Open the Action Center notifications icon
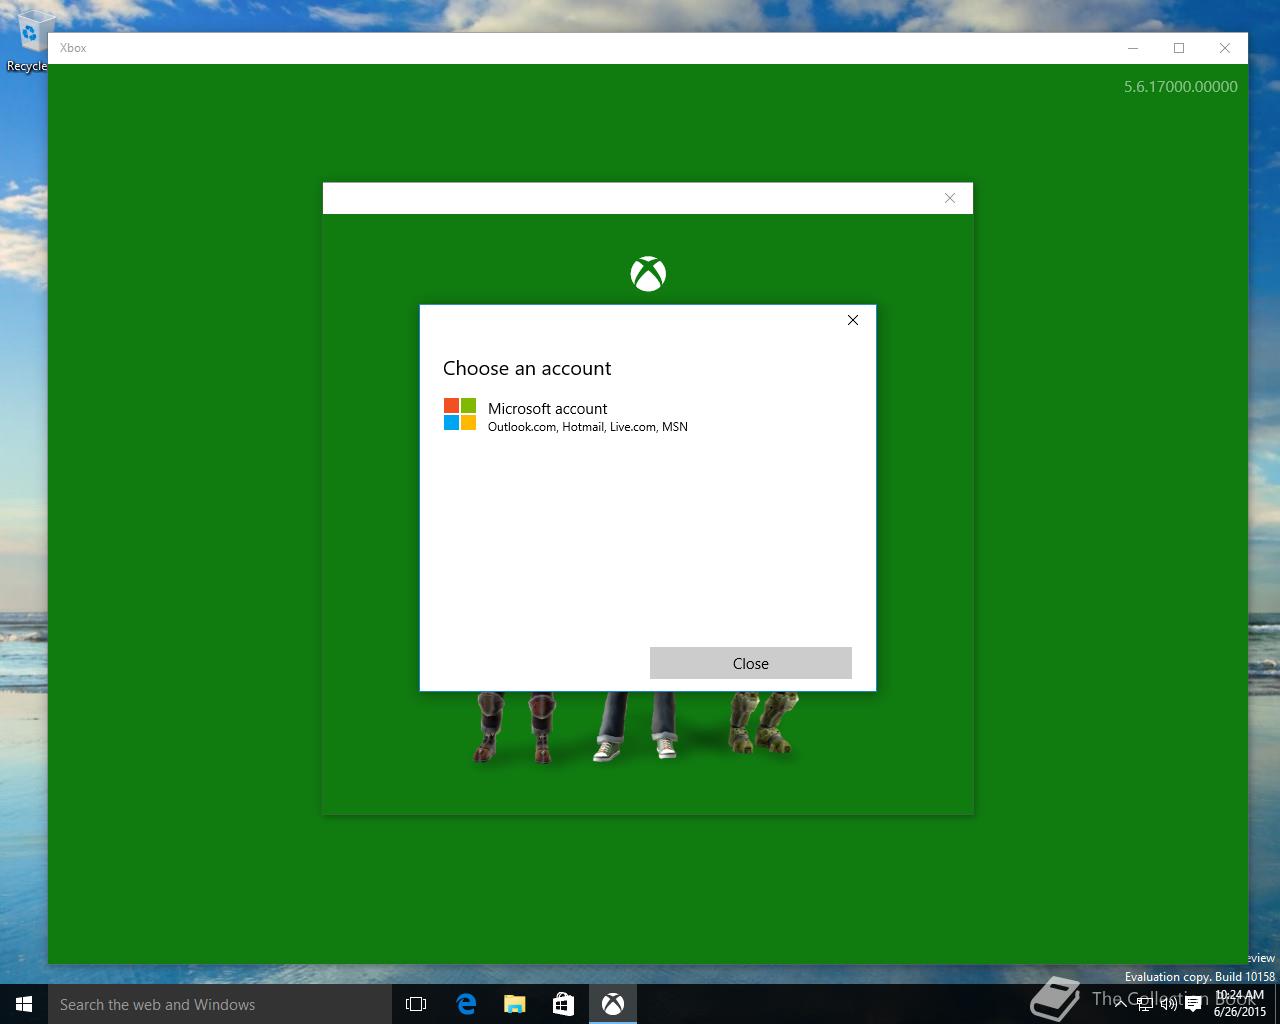 [1193, 1004]
